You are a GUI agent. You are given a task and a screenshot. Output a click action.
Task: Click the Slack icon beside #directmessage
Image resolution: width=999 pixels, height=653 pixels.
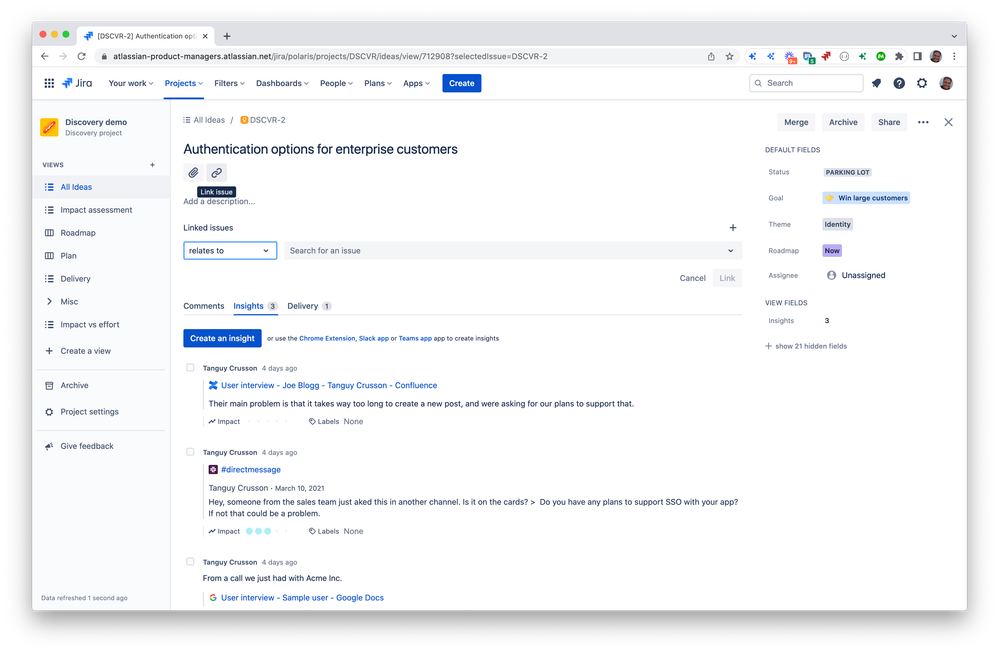point(213,470)
